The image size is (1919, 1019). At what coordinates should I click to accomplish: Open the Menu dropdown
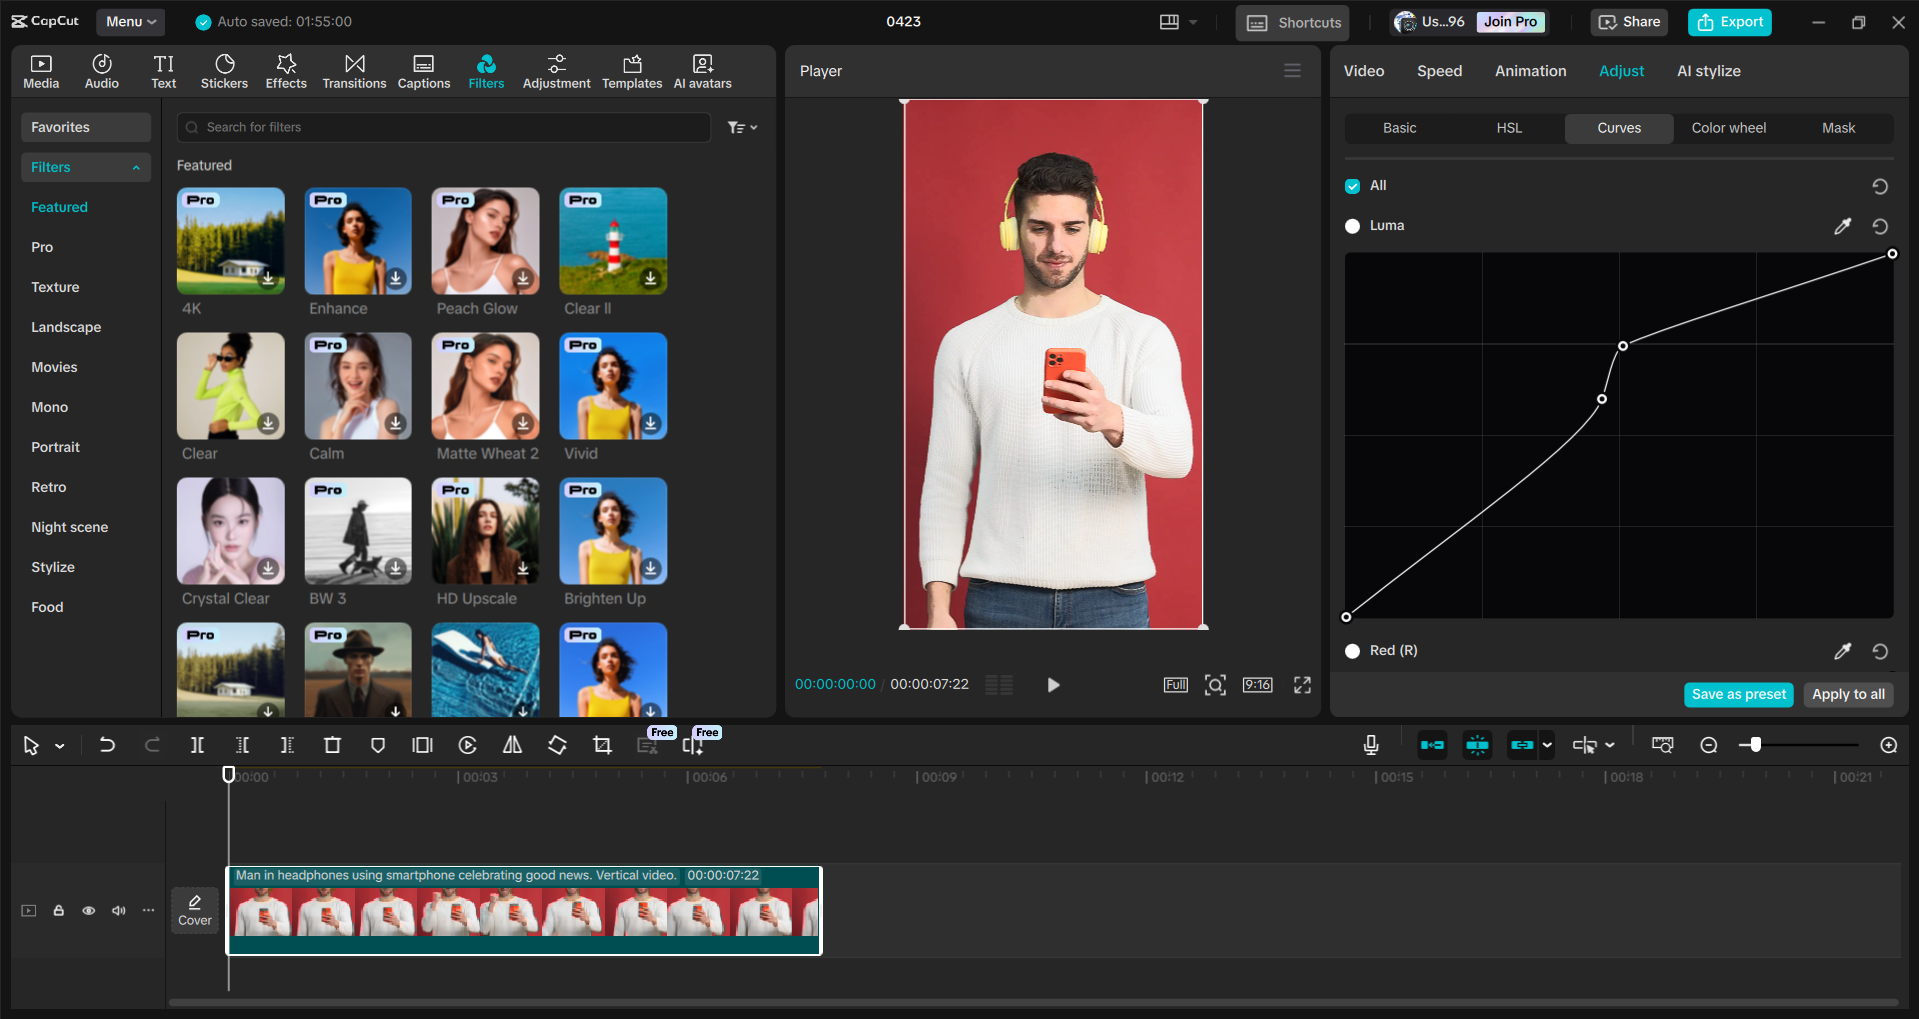pyautogui.click(x=129, y=21)
